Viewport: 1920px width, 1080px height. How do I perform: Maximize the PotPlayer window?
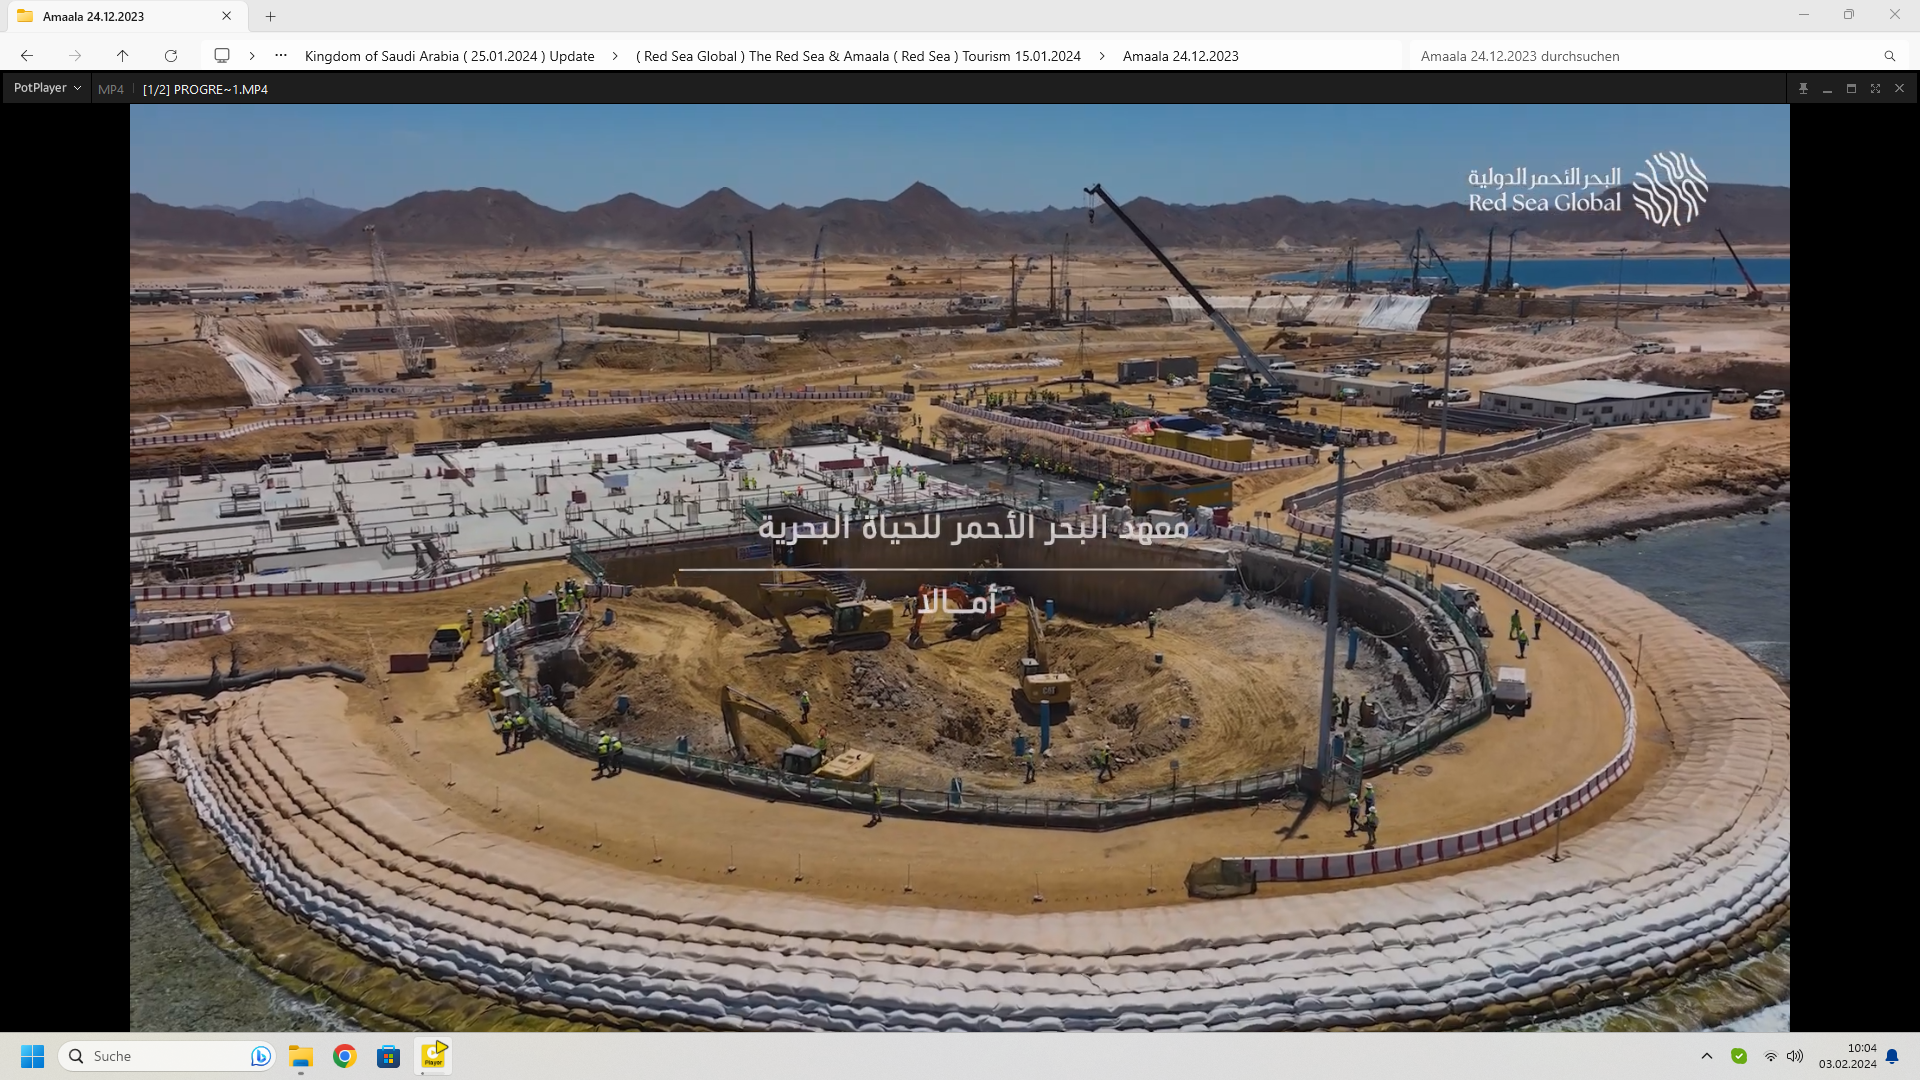pos(1851,89)
